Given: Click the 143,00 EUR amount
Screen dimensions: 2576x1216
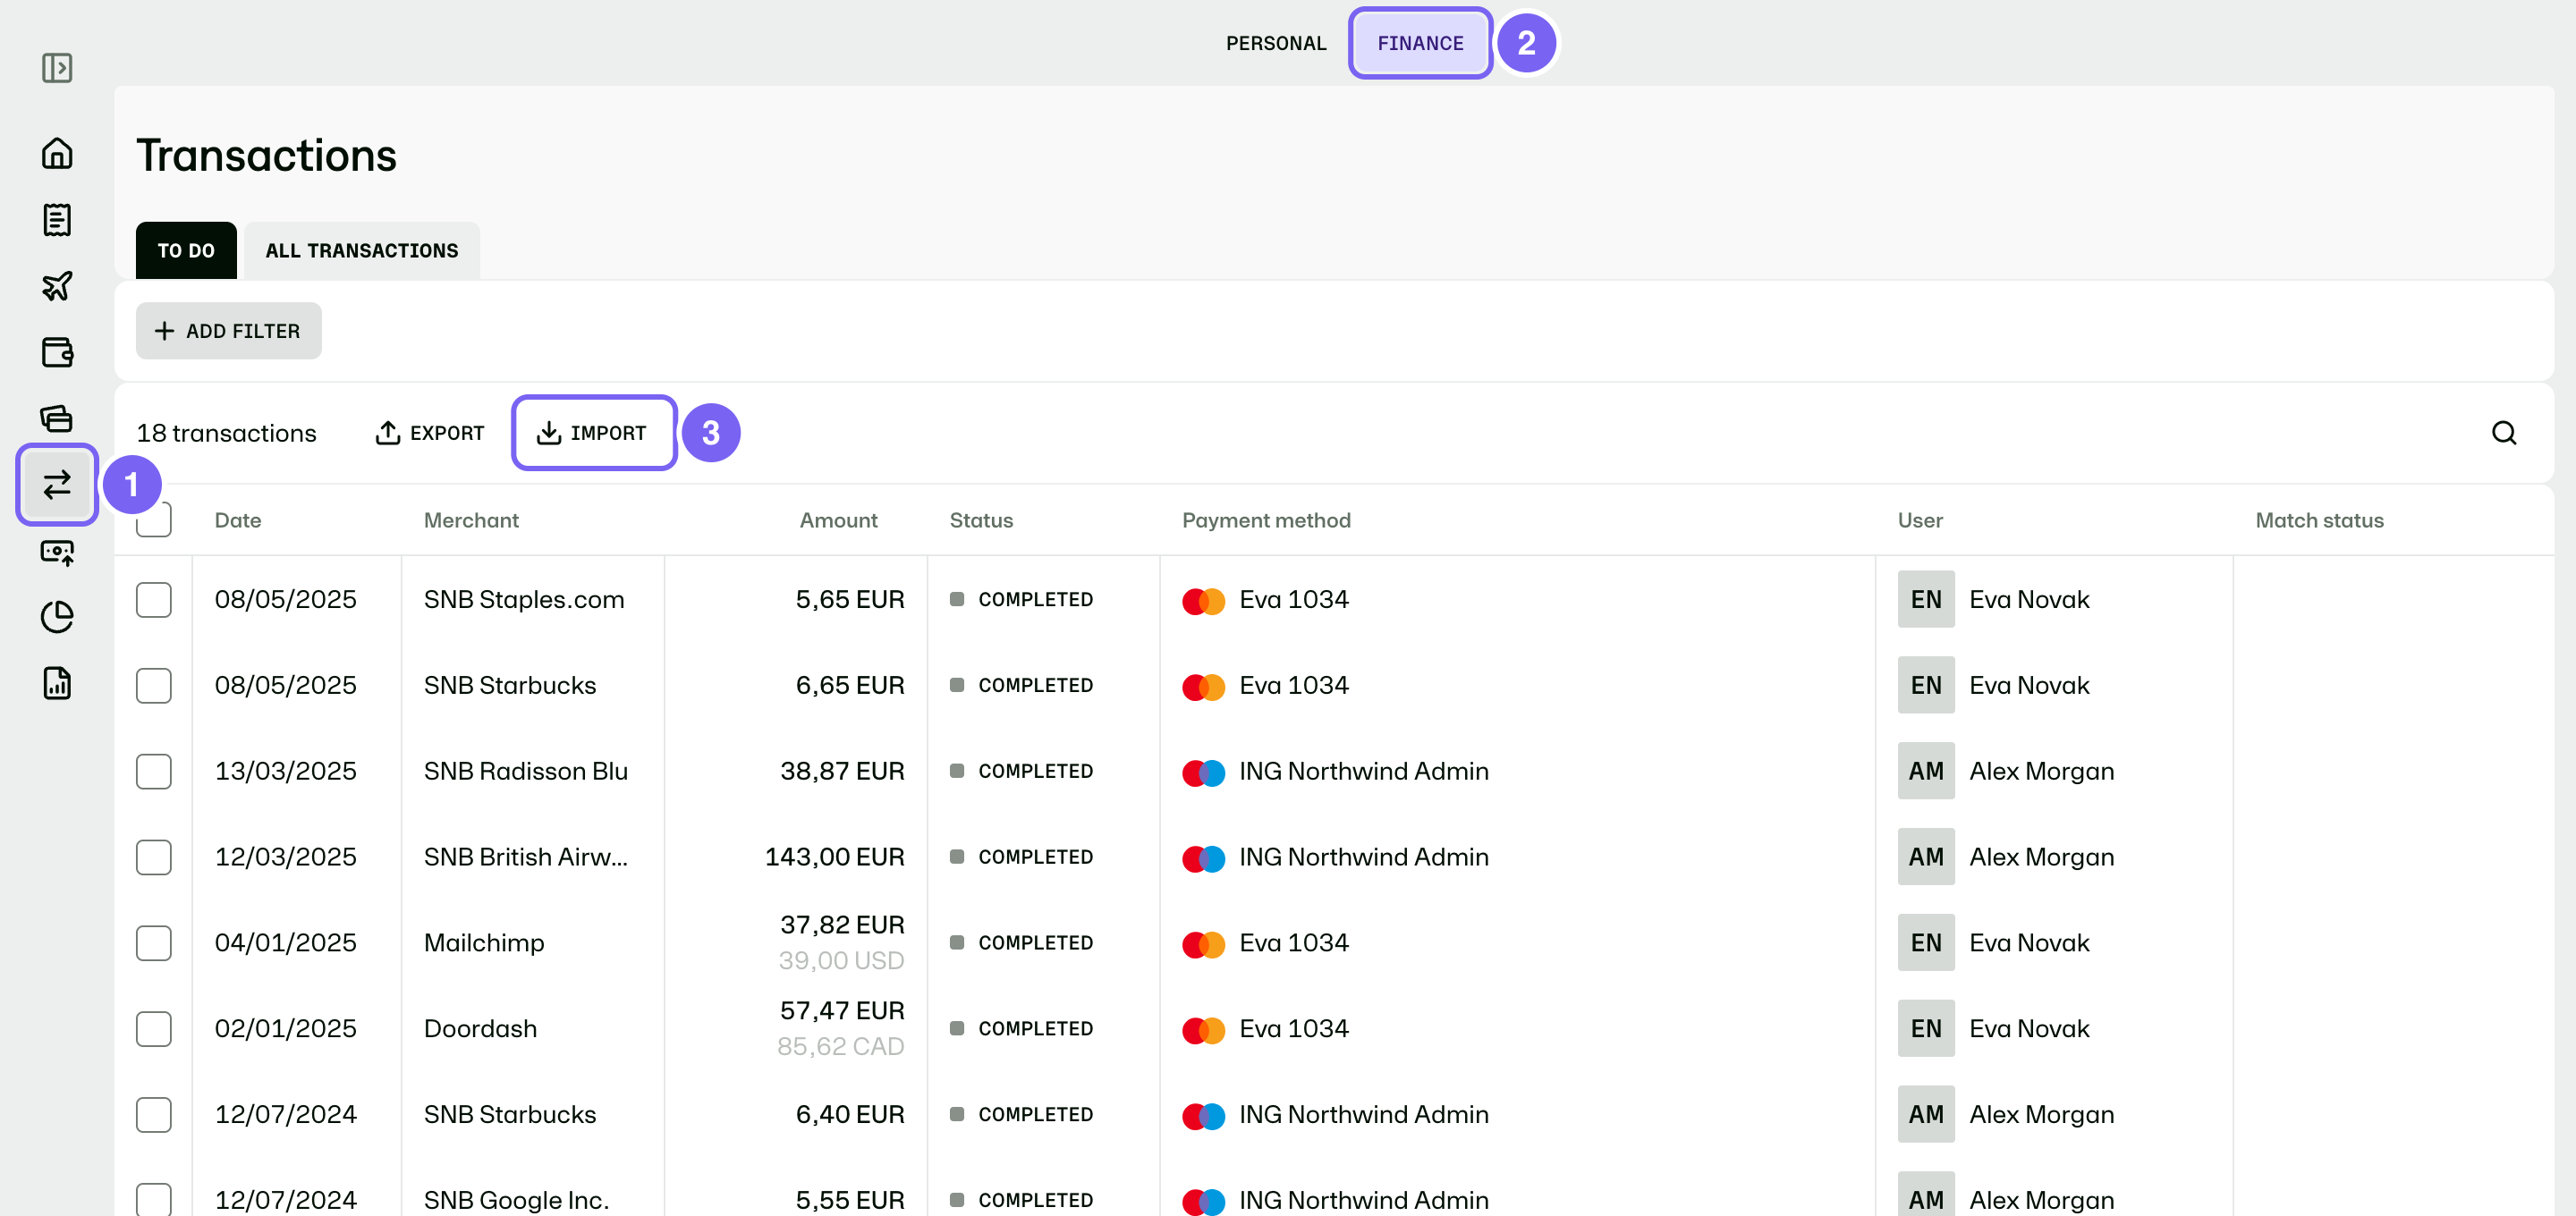Looking at the screenshot, I should point(835,858).
